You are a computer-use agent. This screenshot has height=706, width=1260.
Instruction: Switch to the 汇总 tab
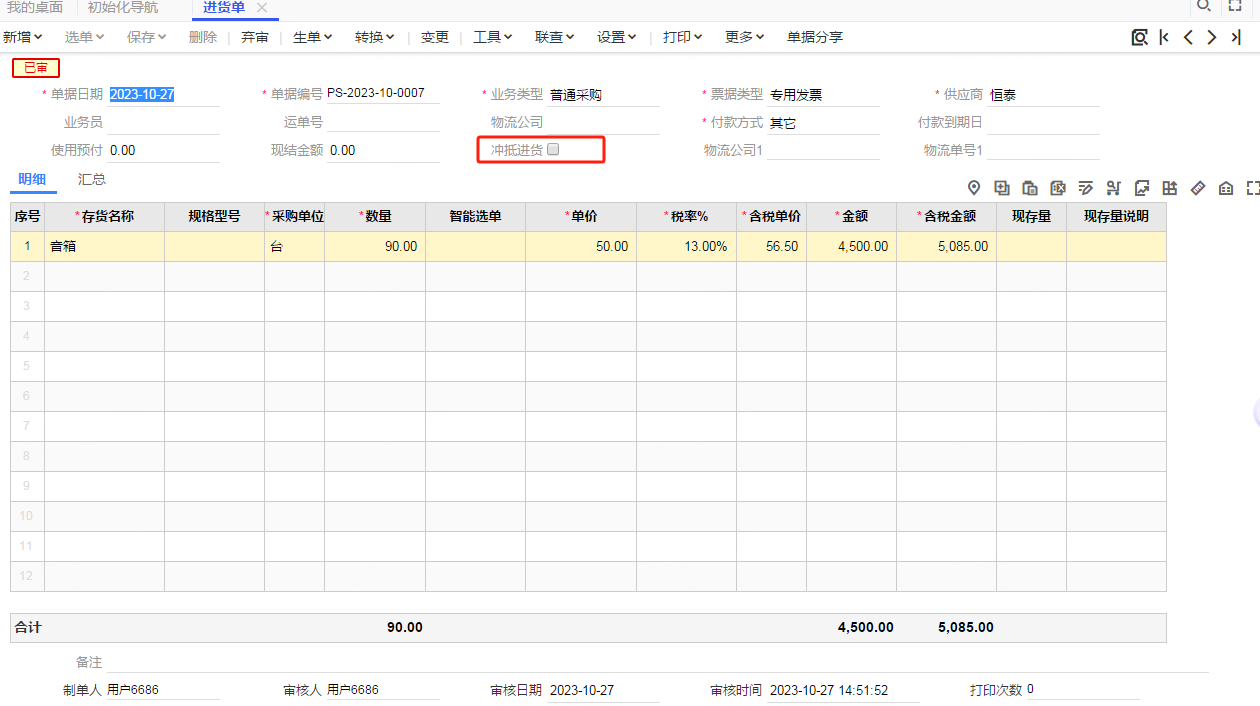tap(92, 179)
